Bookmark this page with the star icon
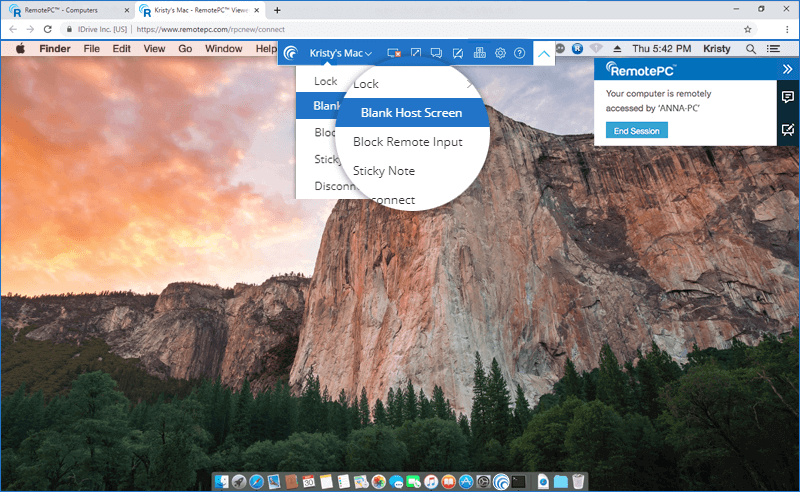This screenshot has width=800, height=492. pyautogui.click(x=747, y=30)
